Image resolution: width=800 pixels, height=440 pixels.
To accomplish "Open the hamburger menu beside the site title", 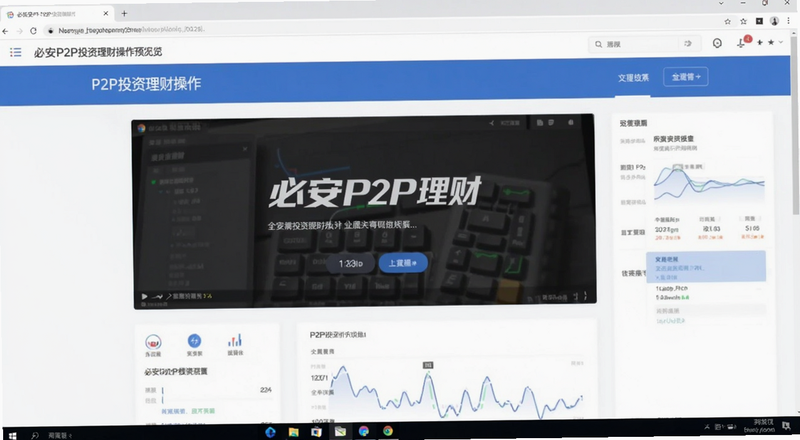I will click(16, 52).
